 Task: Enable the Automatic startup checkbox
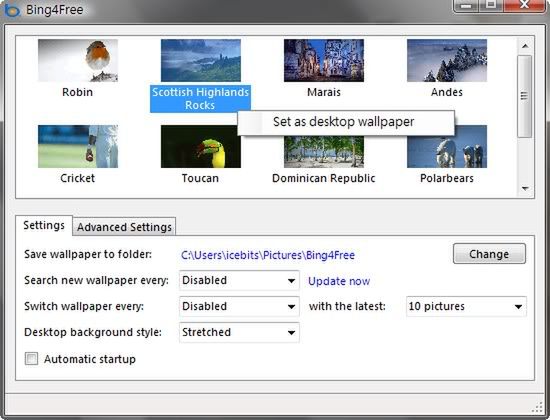pyautogui.click(x=31, y=359)
